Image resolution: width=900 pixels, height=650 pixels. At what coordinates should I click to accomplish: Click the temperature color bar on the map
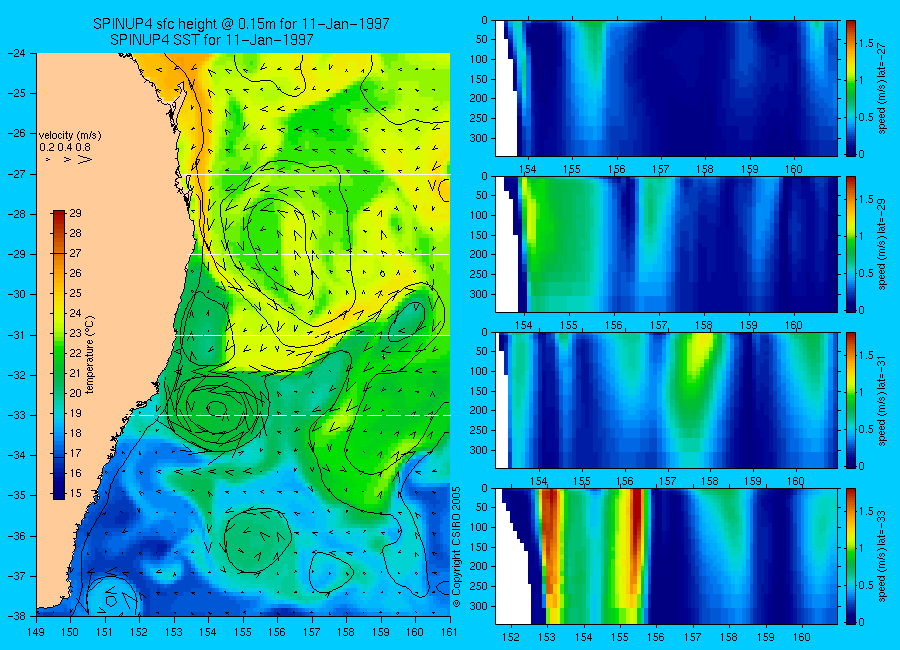[59, 355]
